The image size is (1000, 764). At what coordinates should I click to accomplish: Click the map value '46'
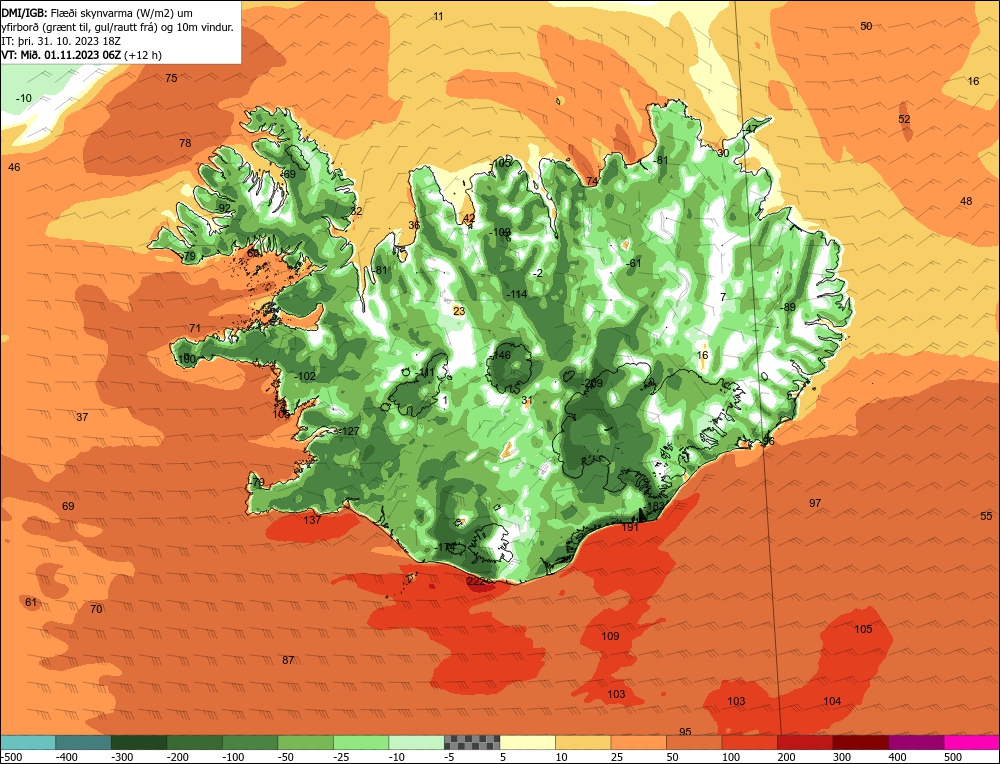tap(14, 167)
